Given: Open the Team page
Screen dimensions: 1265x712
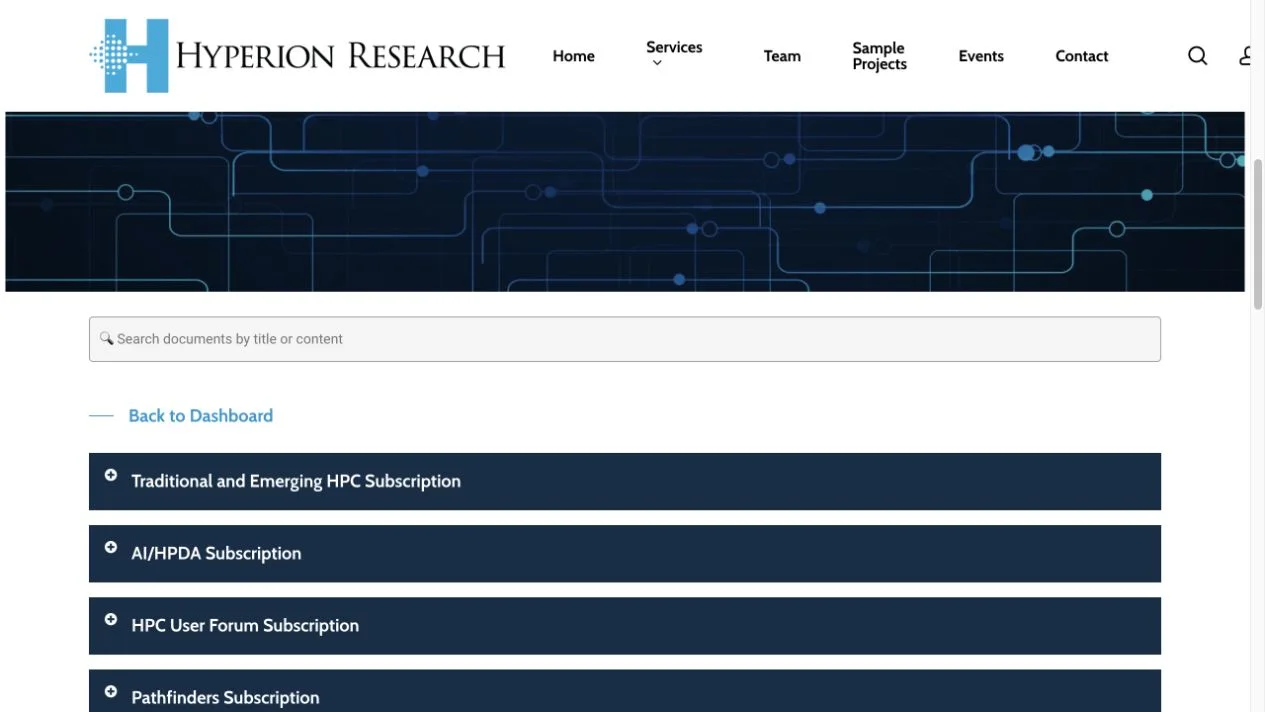Looking at the screenshot, I should click(782, 56).
